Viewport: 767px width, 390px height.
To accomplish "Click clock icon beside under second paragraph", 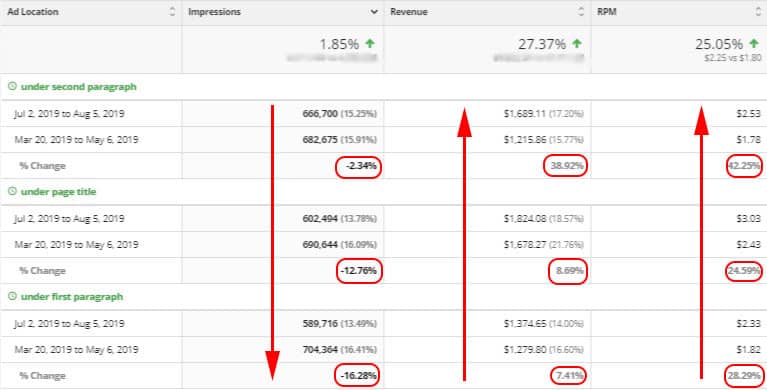I will click(12, 87).
